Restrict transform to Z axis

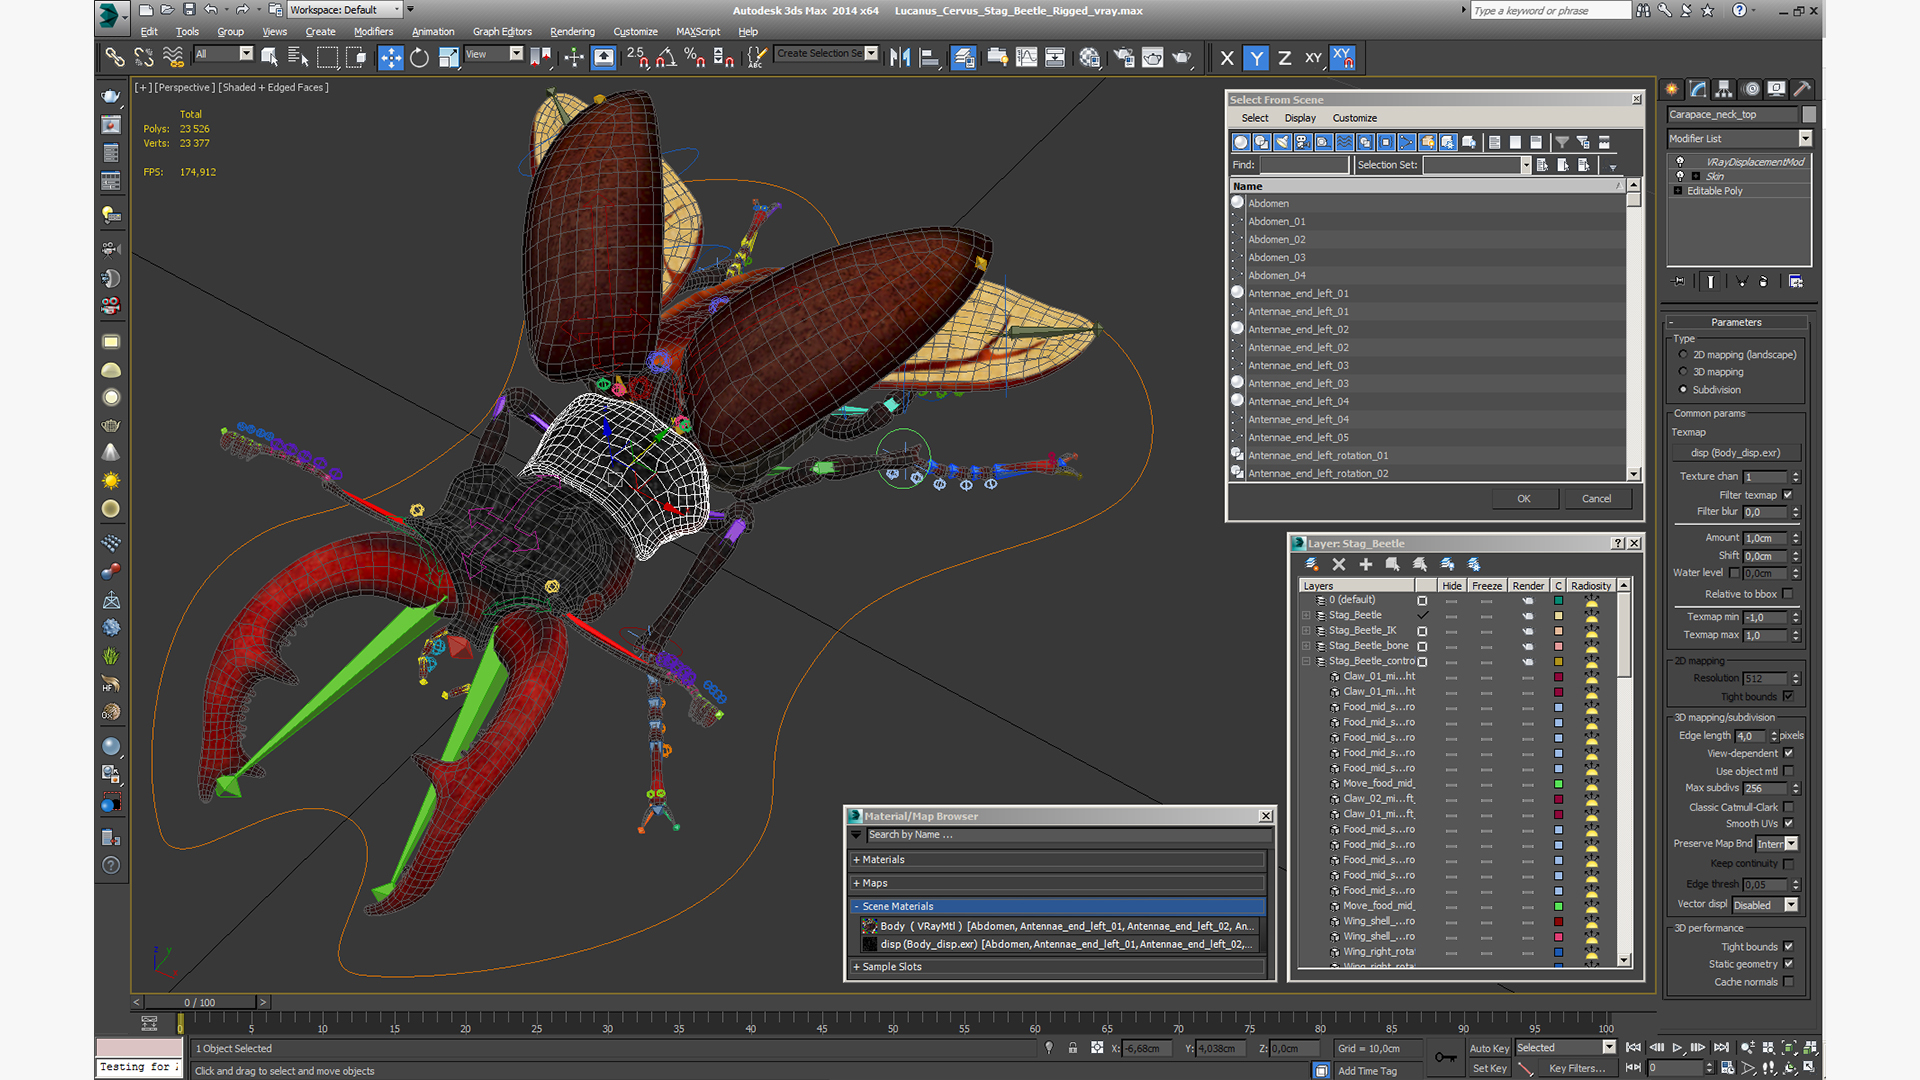tap(1285, 58)
